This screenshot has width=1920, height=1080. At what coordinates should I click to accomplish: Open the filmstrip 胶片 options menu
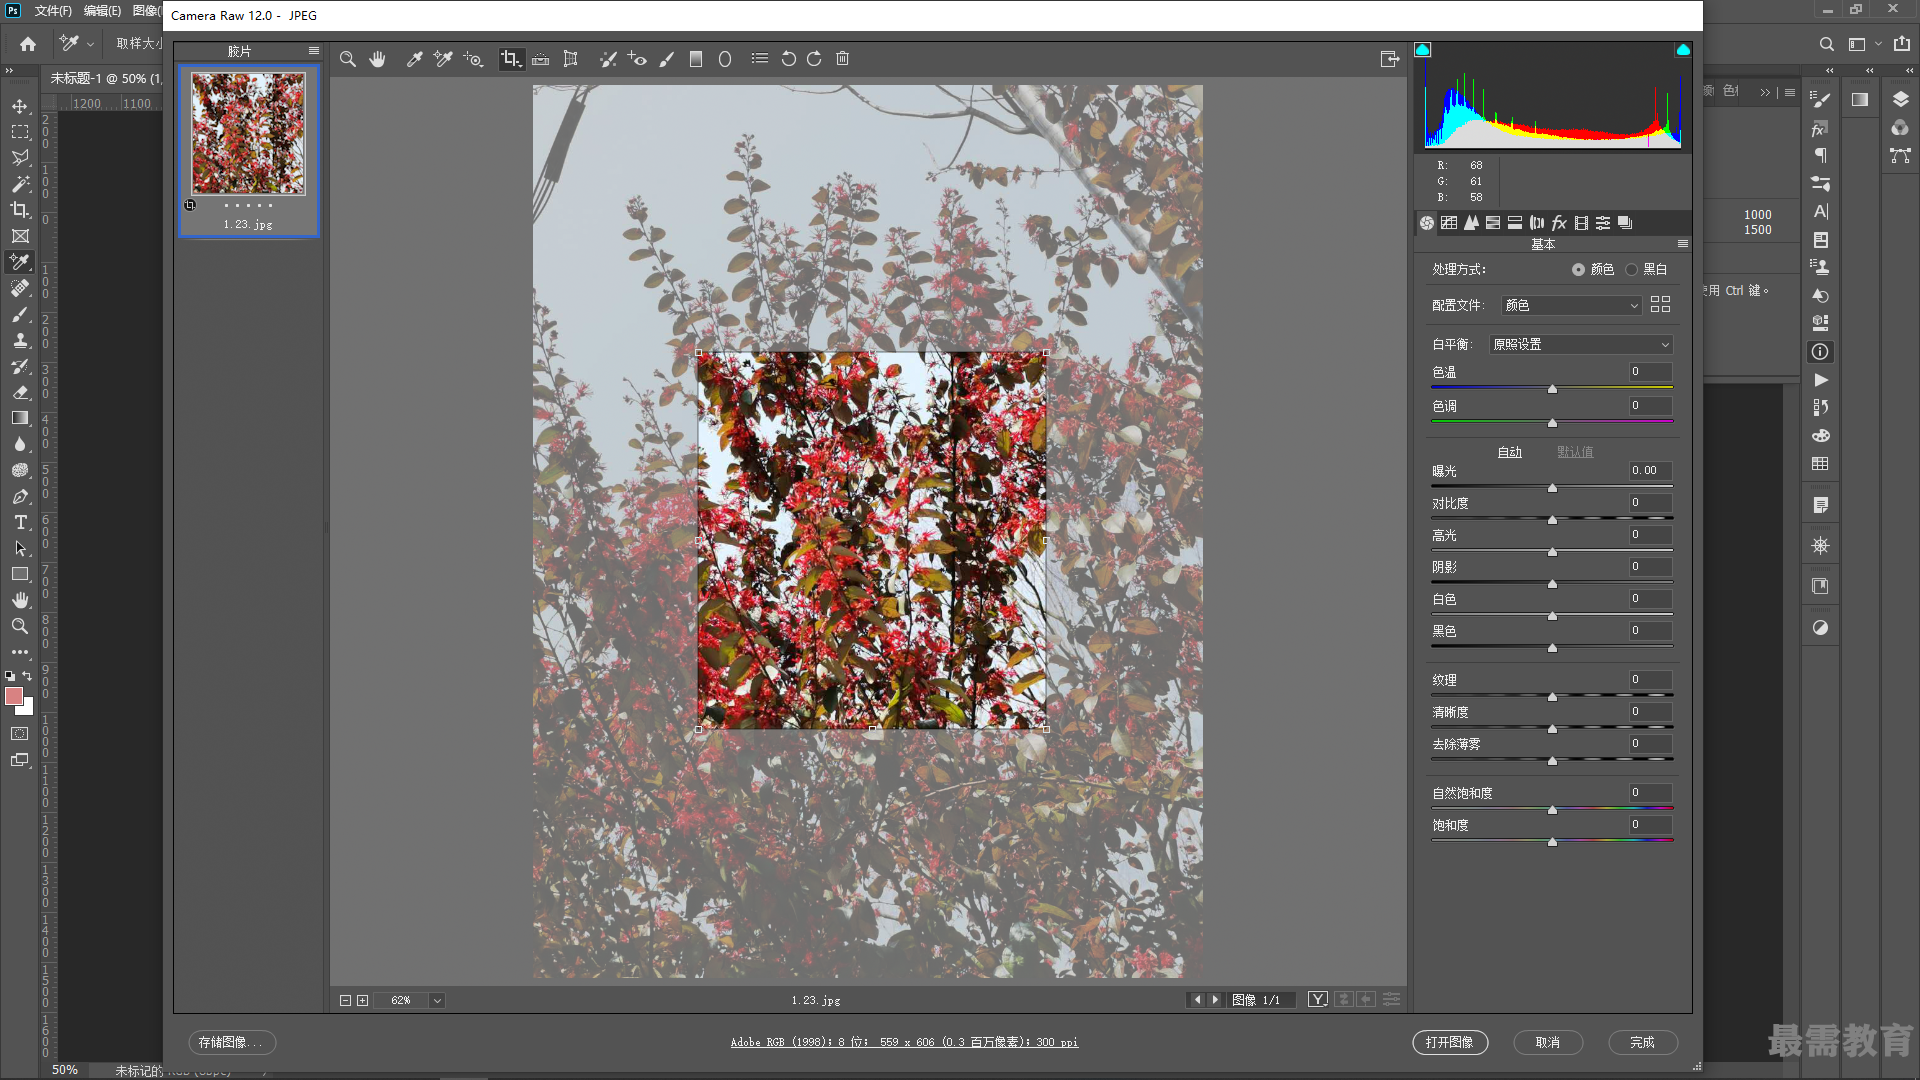(x=314, y=51)
